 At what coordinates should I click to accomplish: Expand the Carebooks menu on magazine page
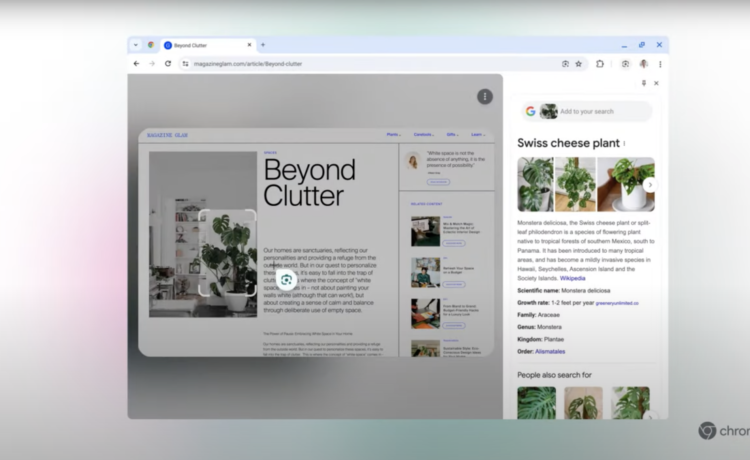424,135
